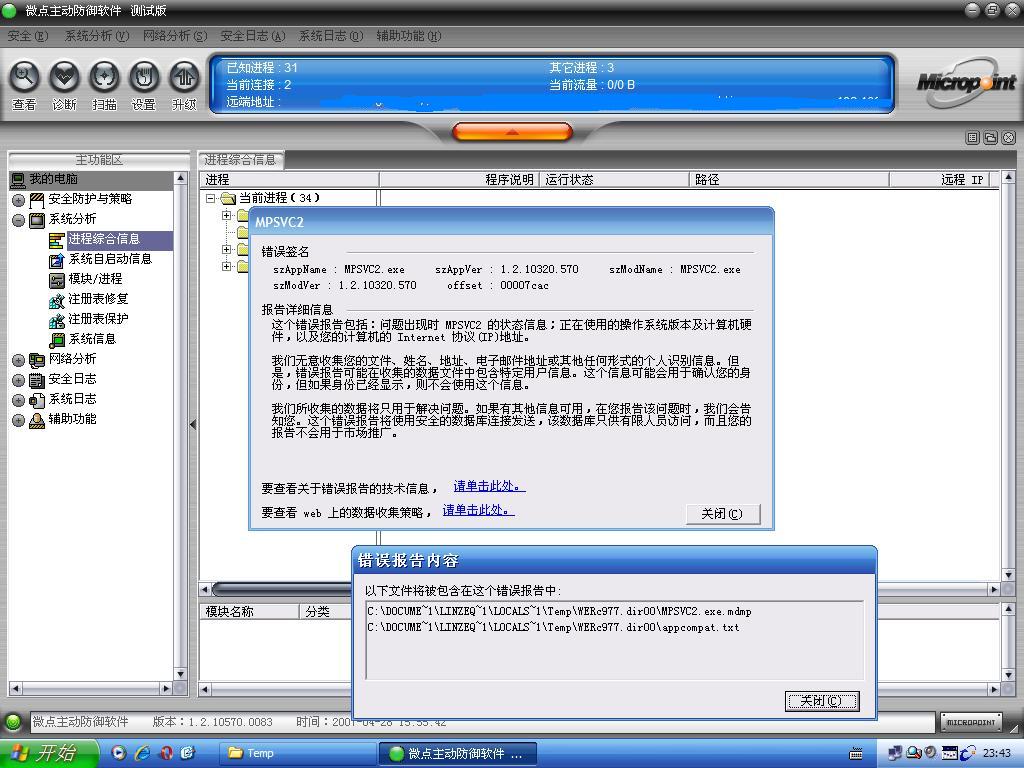The width and height of the screenshot is (1024, 768).
Task: Expand the 安全日志 tree node
Action: pos(18,380)
